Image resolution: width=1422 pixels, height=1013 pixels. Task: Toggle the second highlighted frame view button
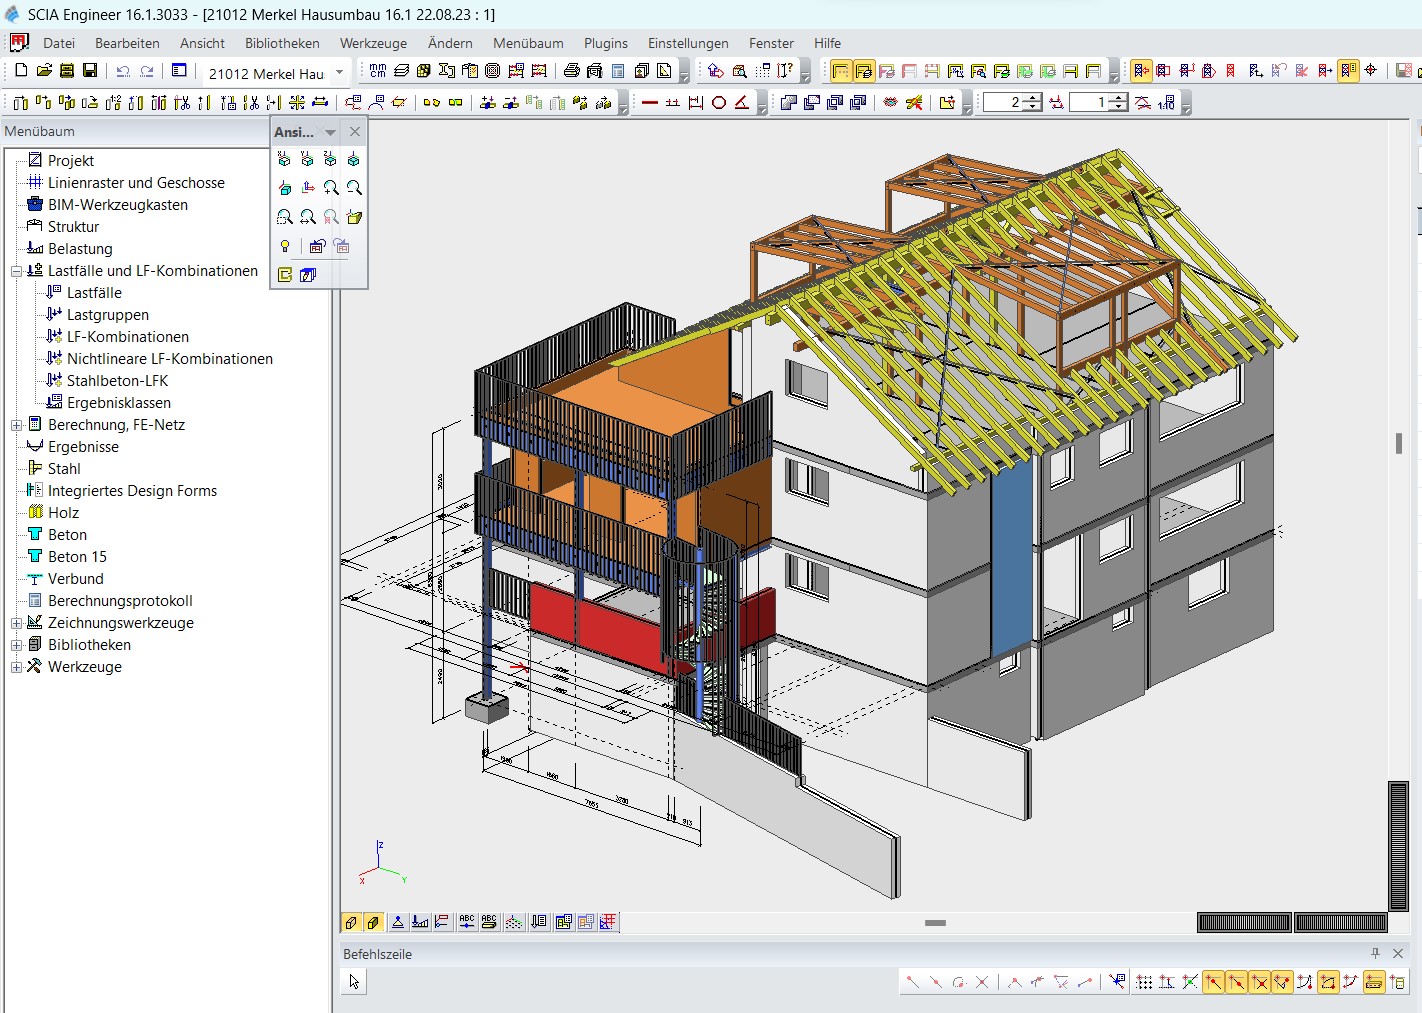(x=864, y=71)
